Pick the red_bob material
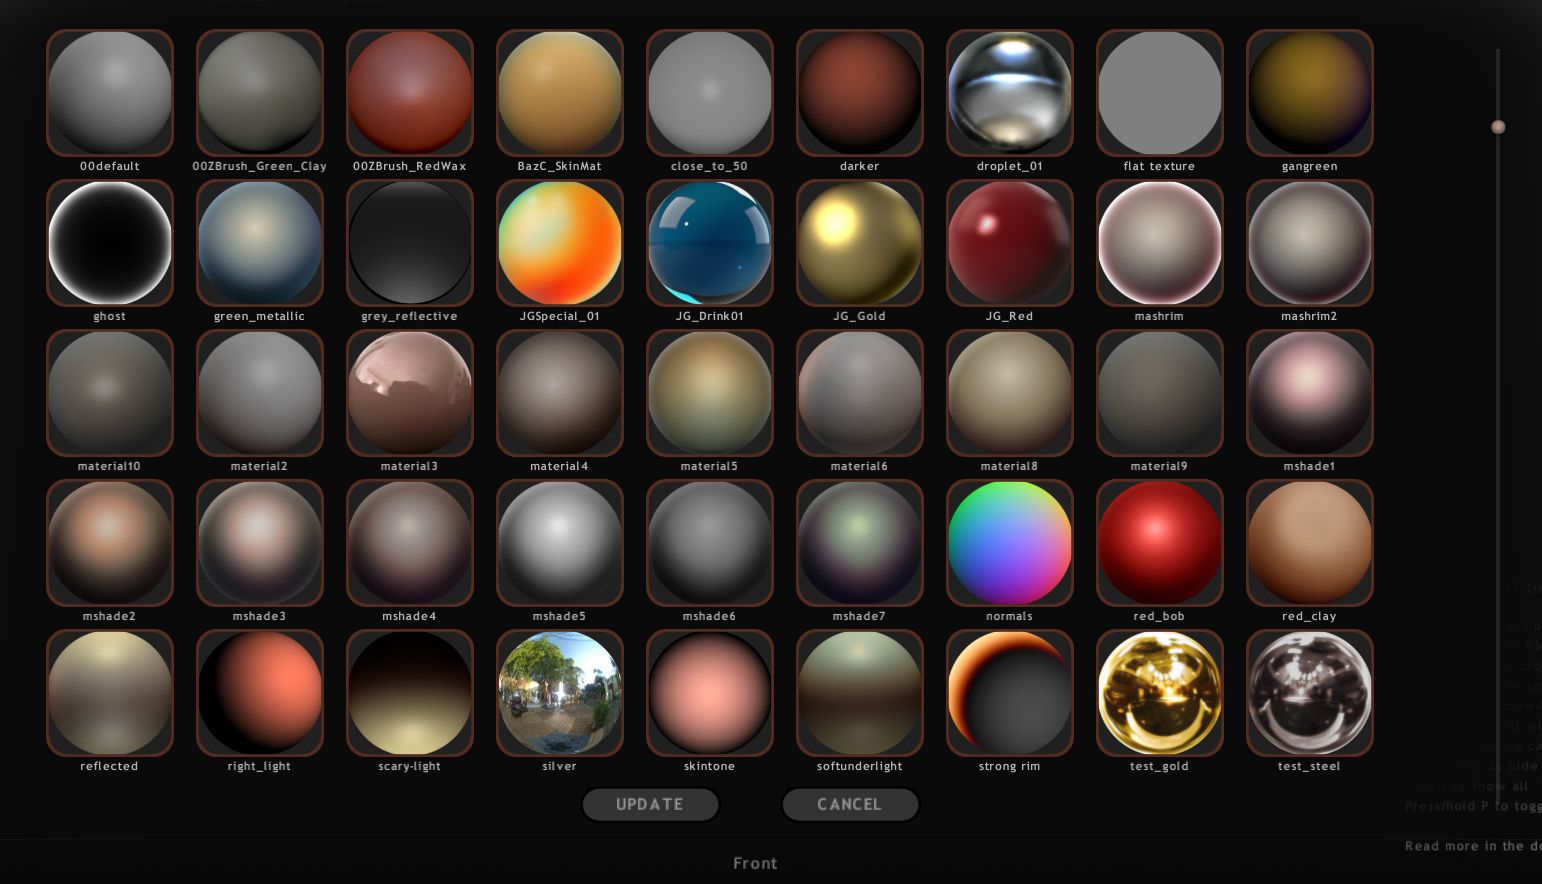Screen dimensions: 1542x884 point(1160,543)
